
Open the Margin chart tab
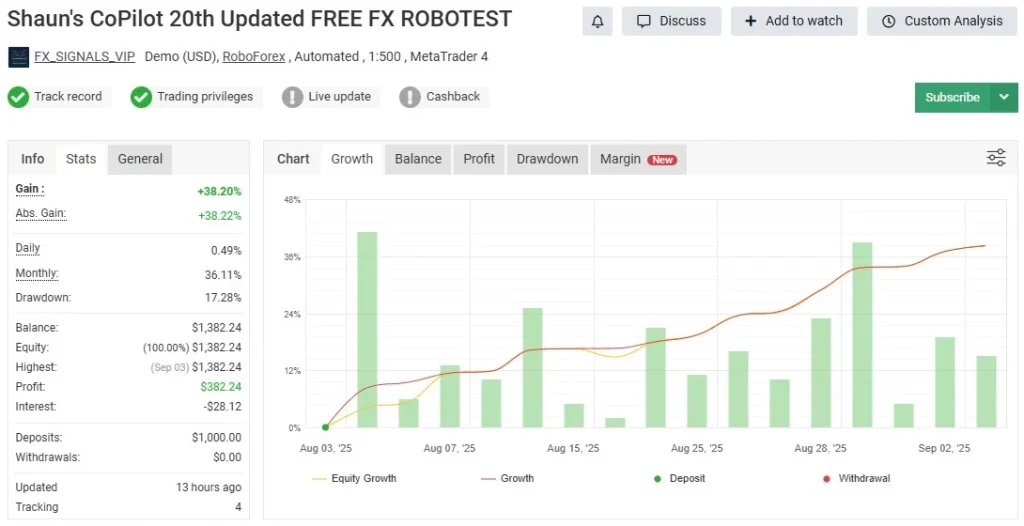click(639, 159)
